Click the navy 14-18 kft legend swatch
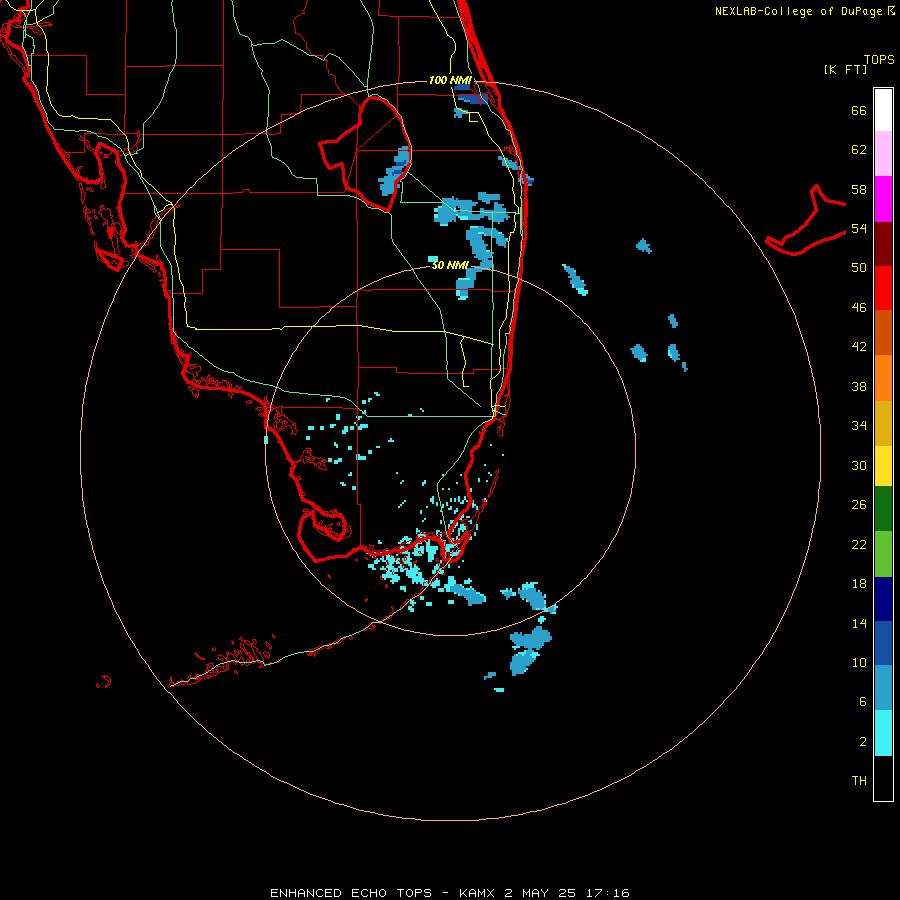 point(883,599)
